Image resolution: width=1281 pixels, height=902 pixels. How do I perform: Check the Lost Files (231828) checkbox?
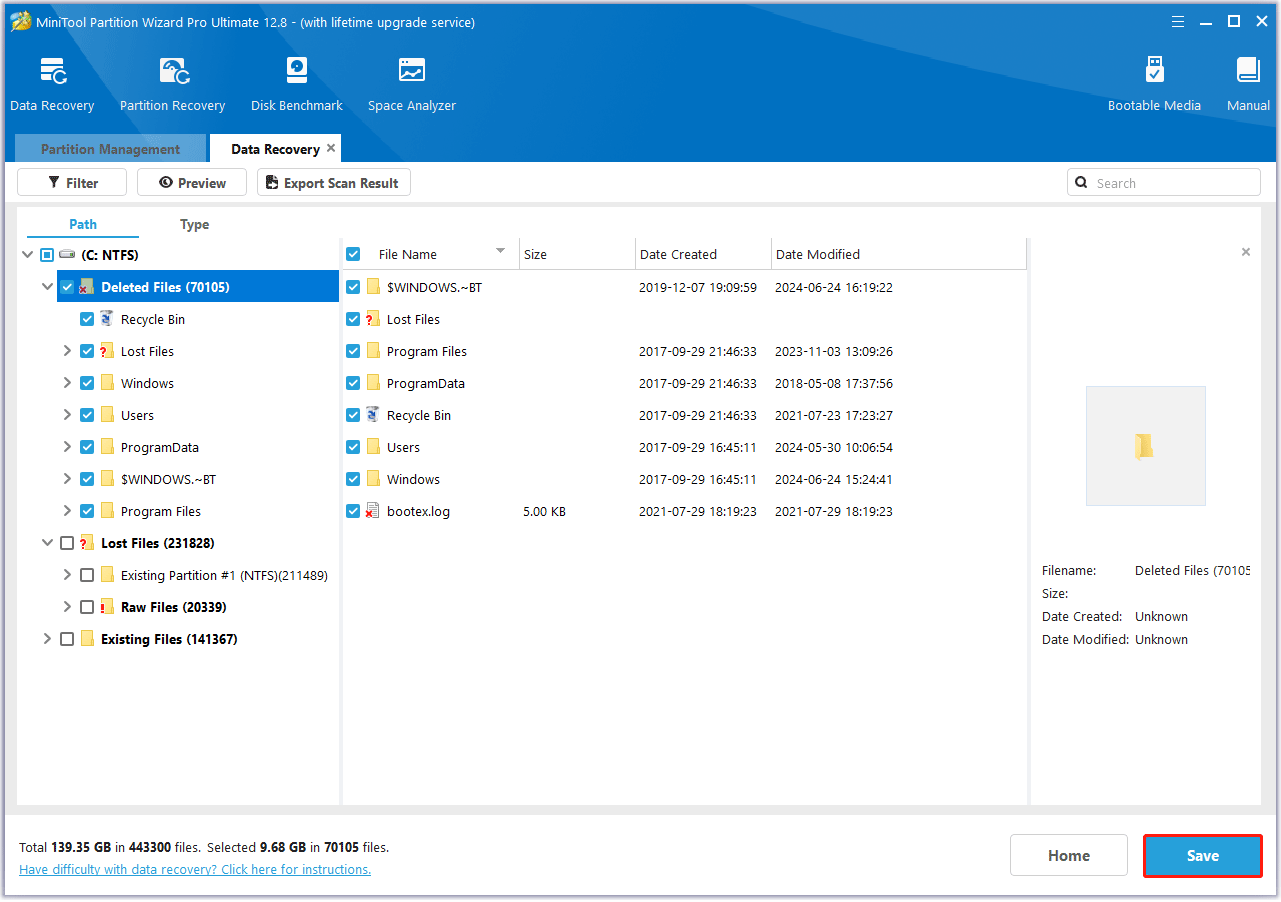point(67,543)
